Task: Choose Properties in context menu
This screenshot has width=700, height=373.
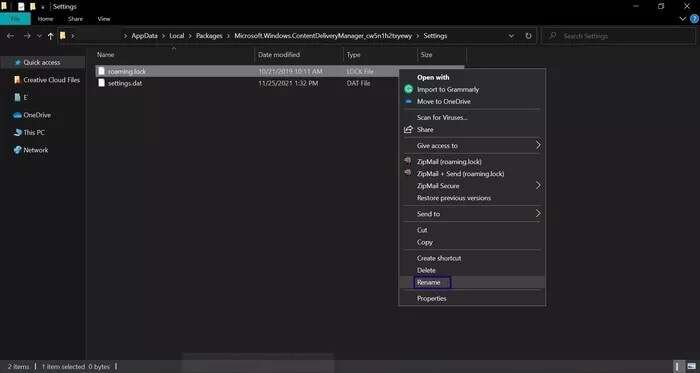Action: (x=471, y=298)
